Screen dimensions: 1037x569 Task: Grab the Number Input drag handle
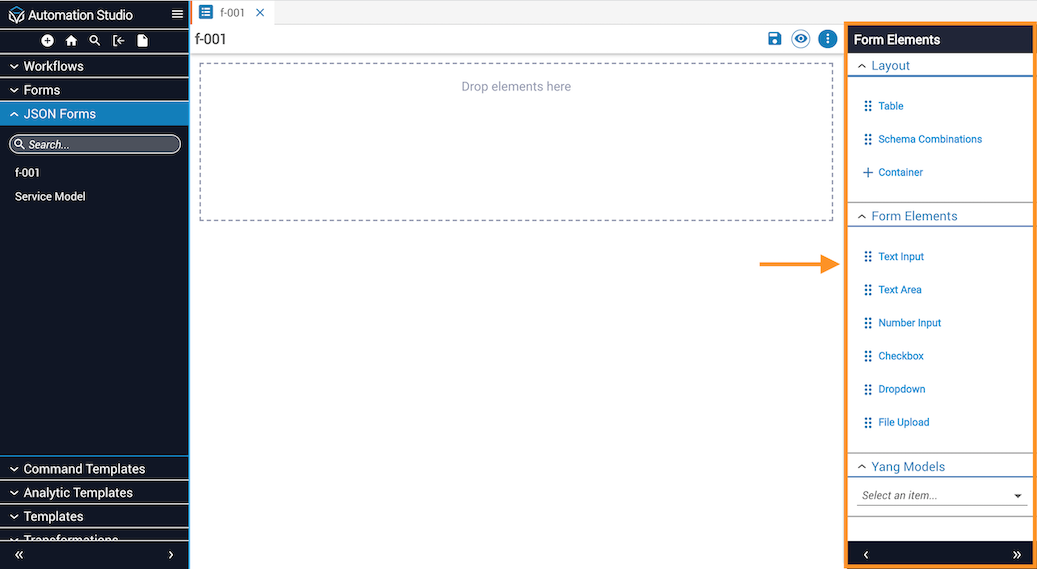[868, 323]
